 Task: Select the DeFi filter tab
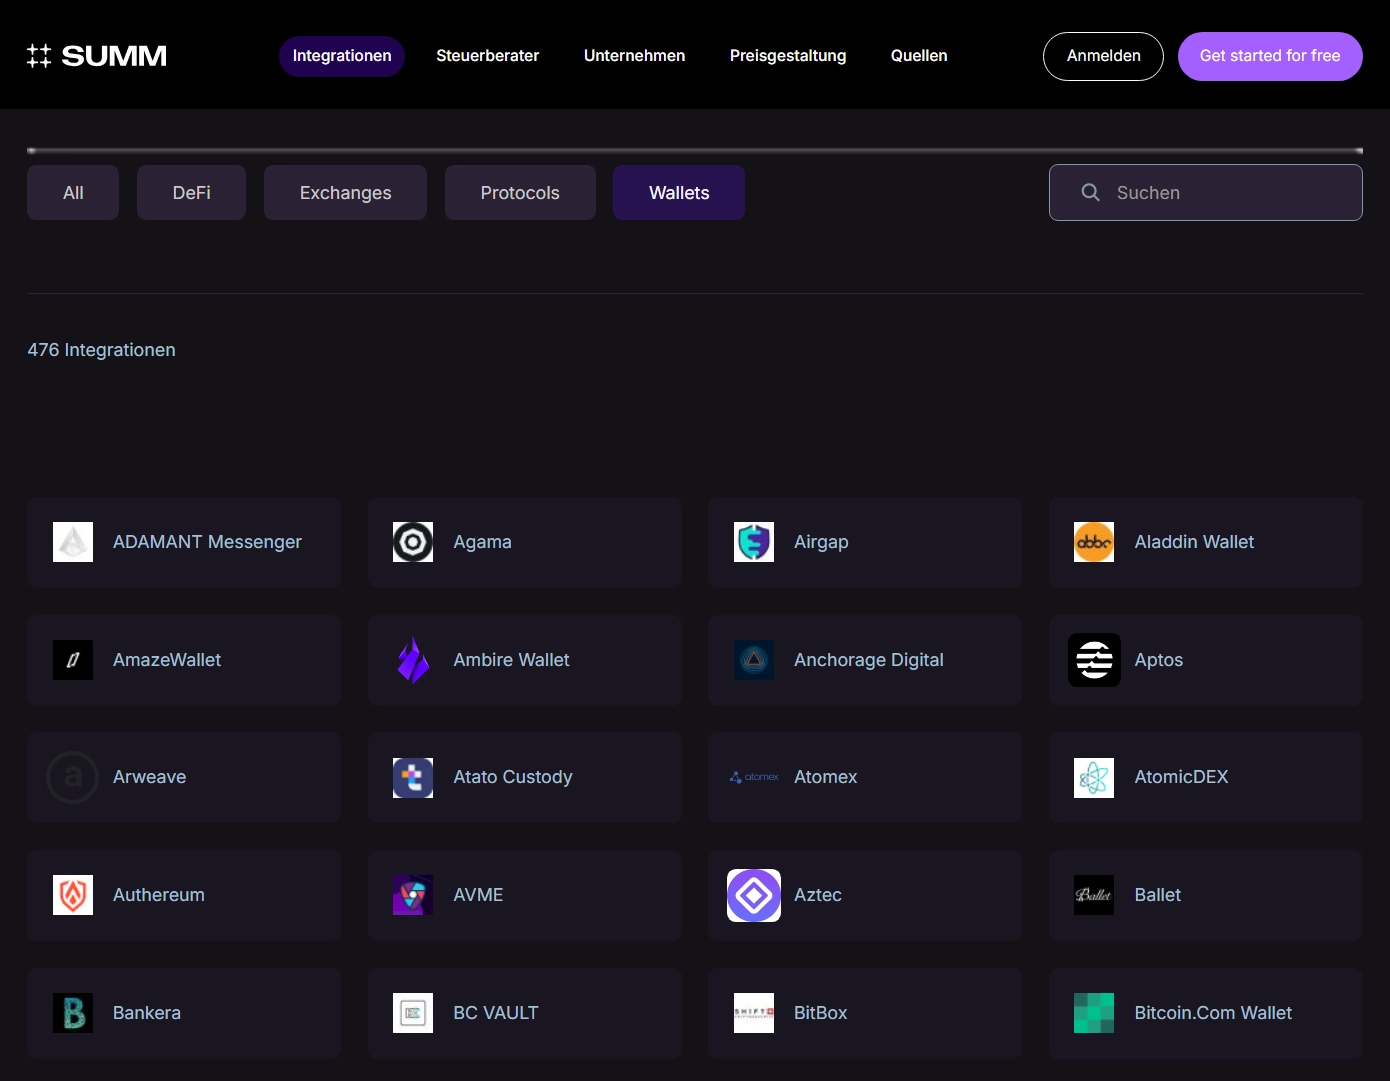[x=191, y=192]
